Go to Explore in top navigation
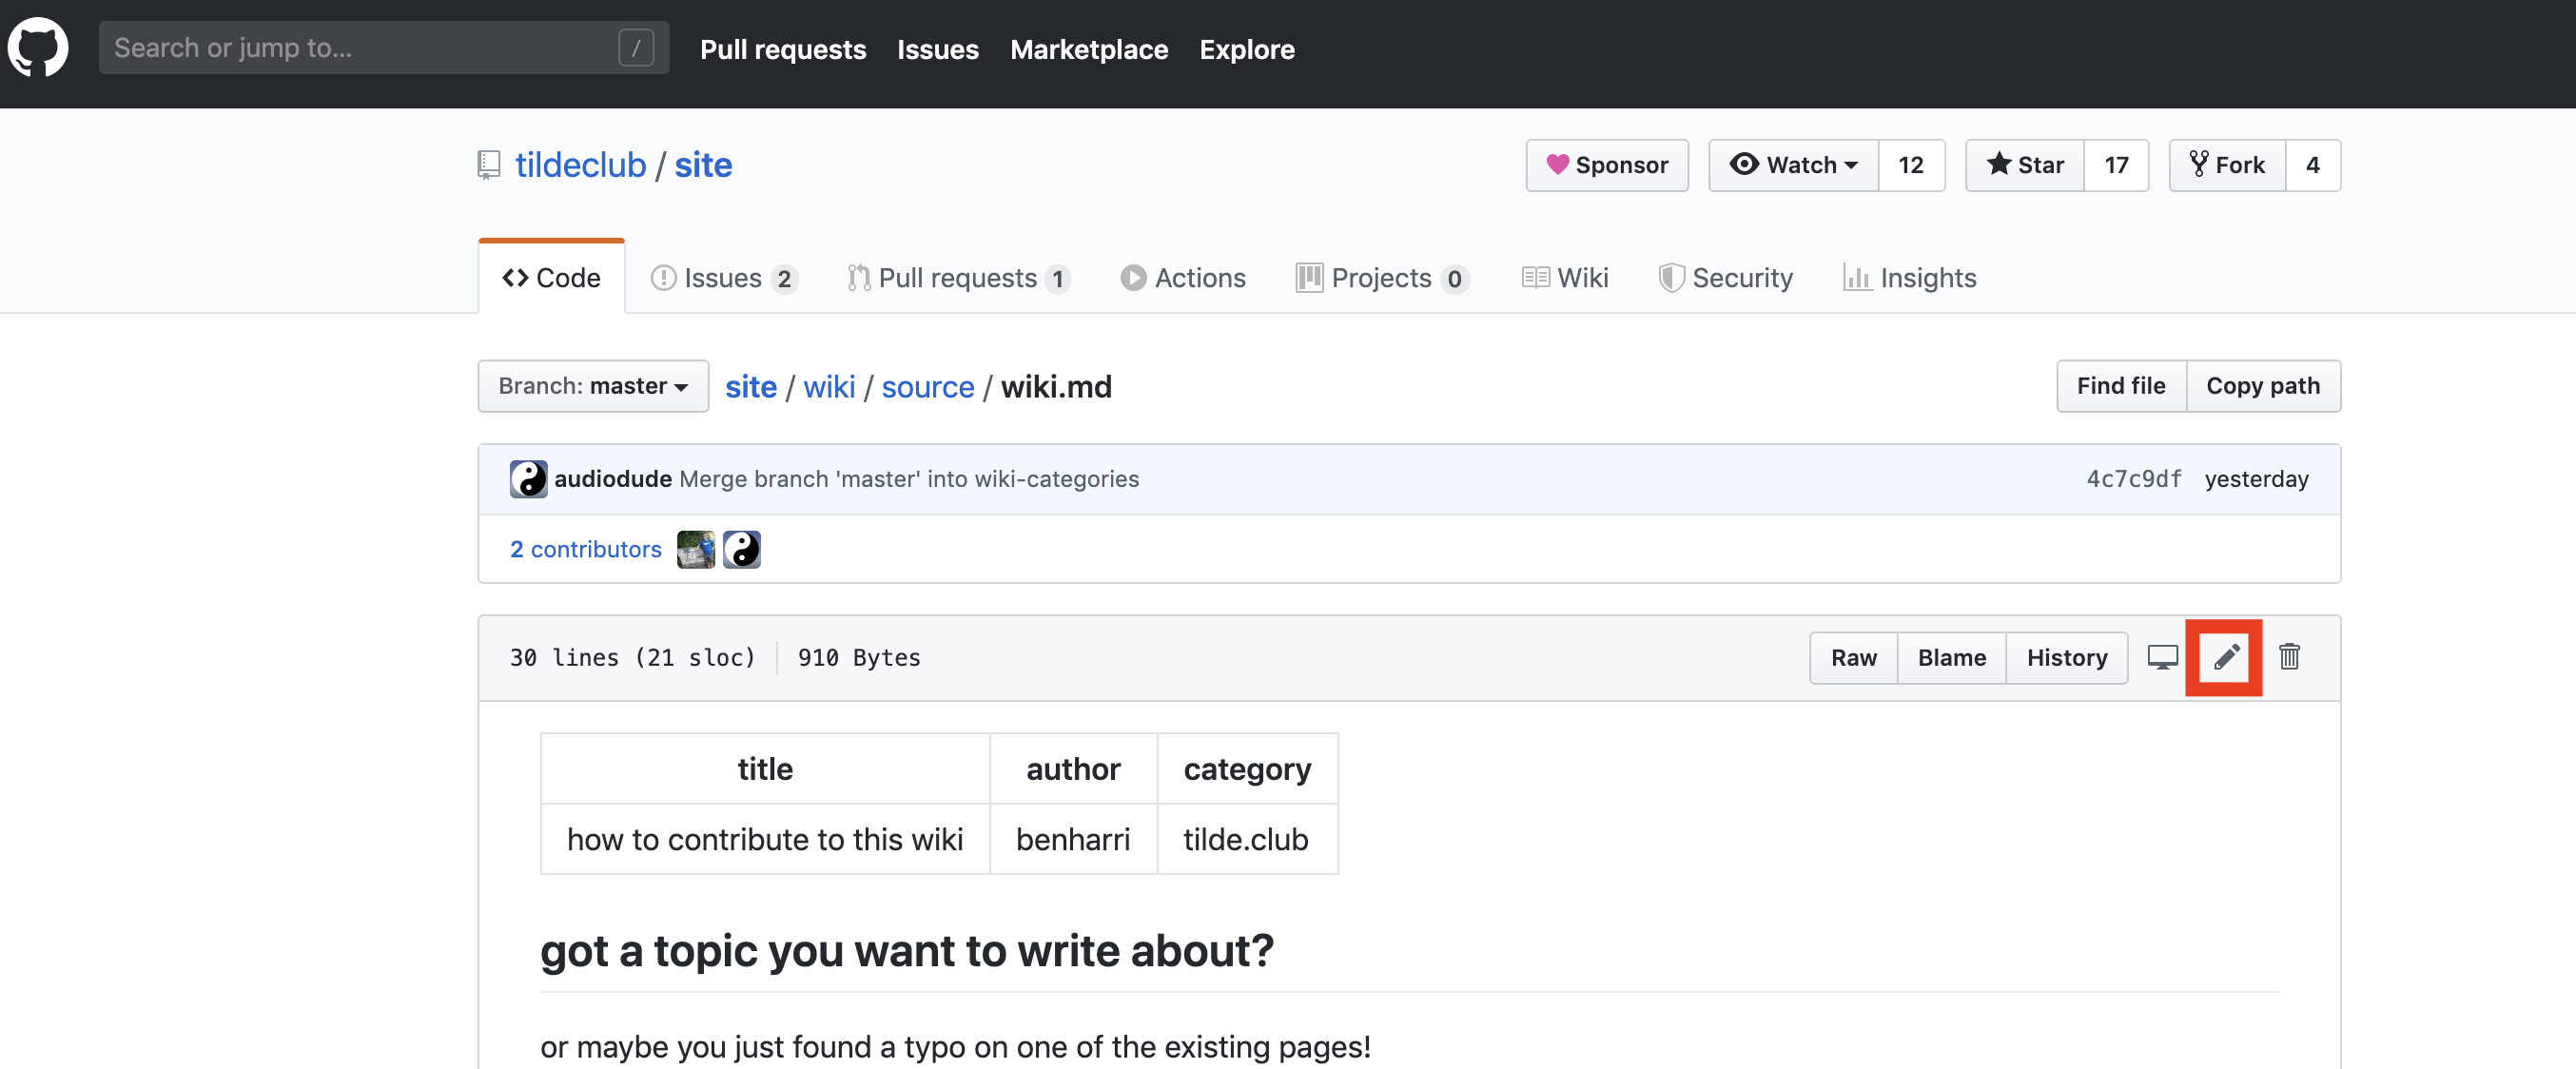2576x1069 pixels. click(x=1247, y=49)
